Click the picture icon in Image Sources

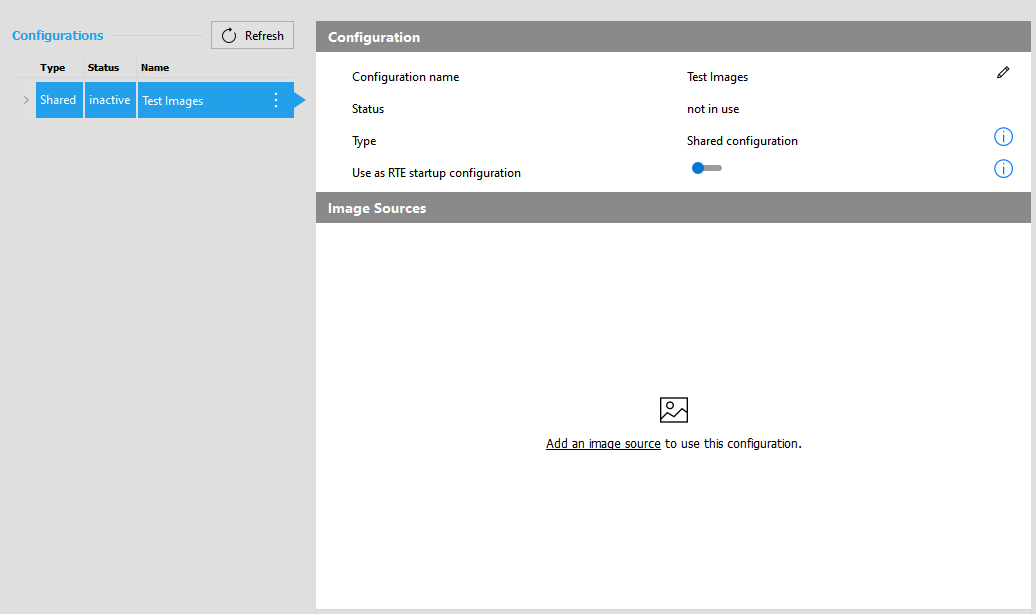(673, 410)
